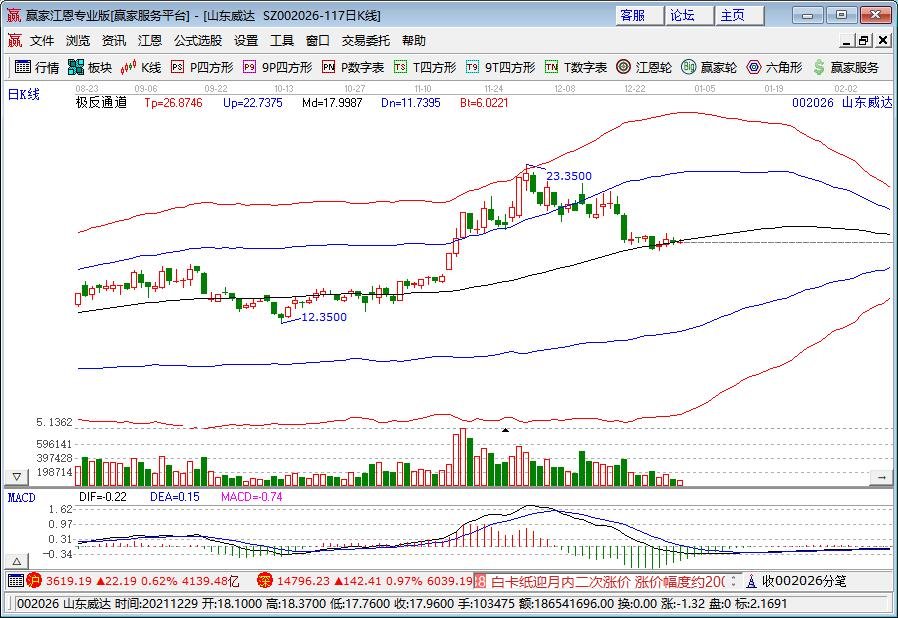This screenshot has height=618, width=898.
Task: Click the 极反通道 indicator name
Action: pyautogui.click(x=101, y=103)
